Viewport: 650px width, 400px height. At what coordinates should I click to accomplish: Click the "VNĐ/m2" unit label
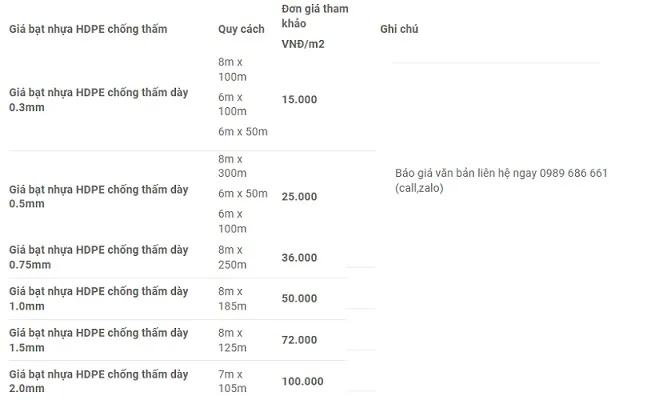(x=303, y=44)
